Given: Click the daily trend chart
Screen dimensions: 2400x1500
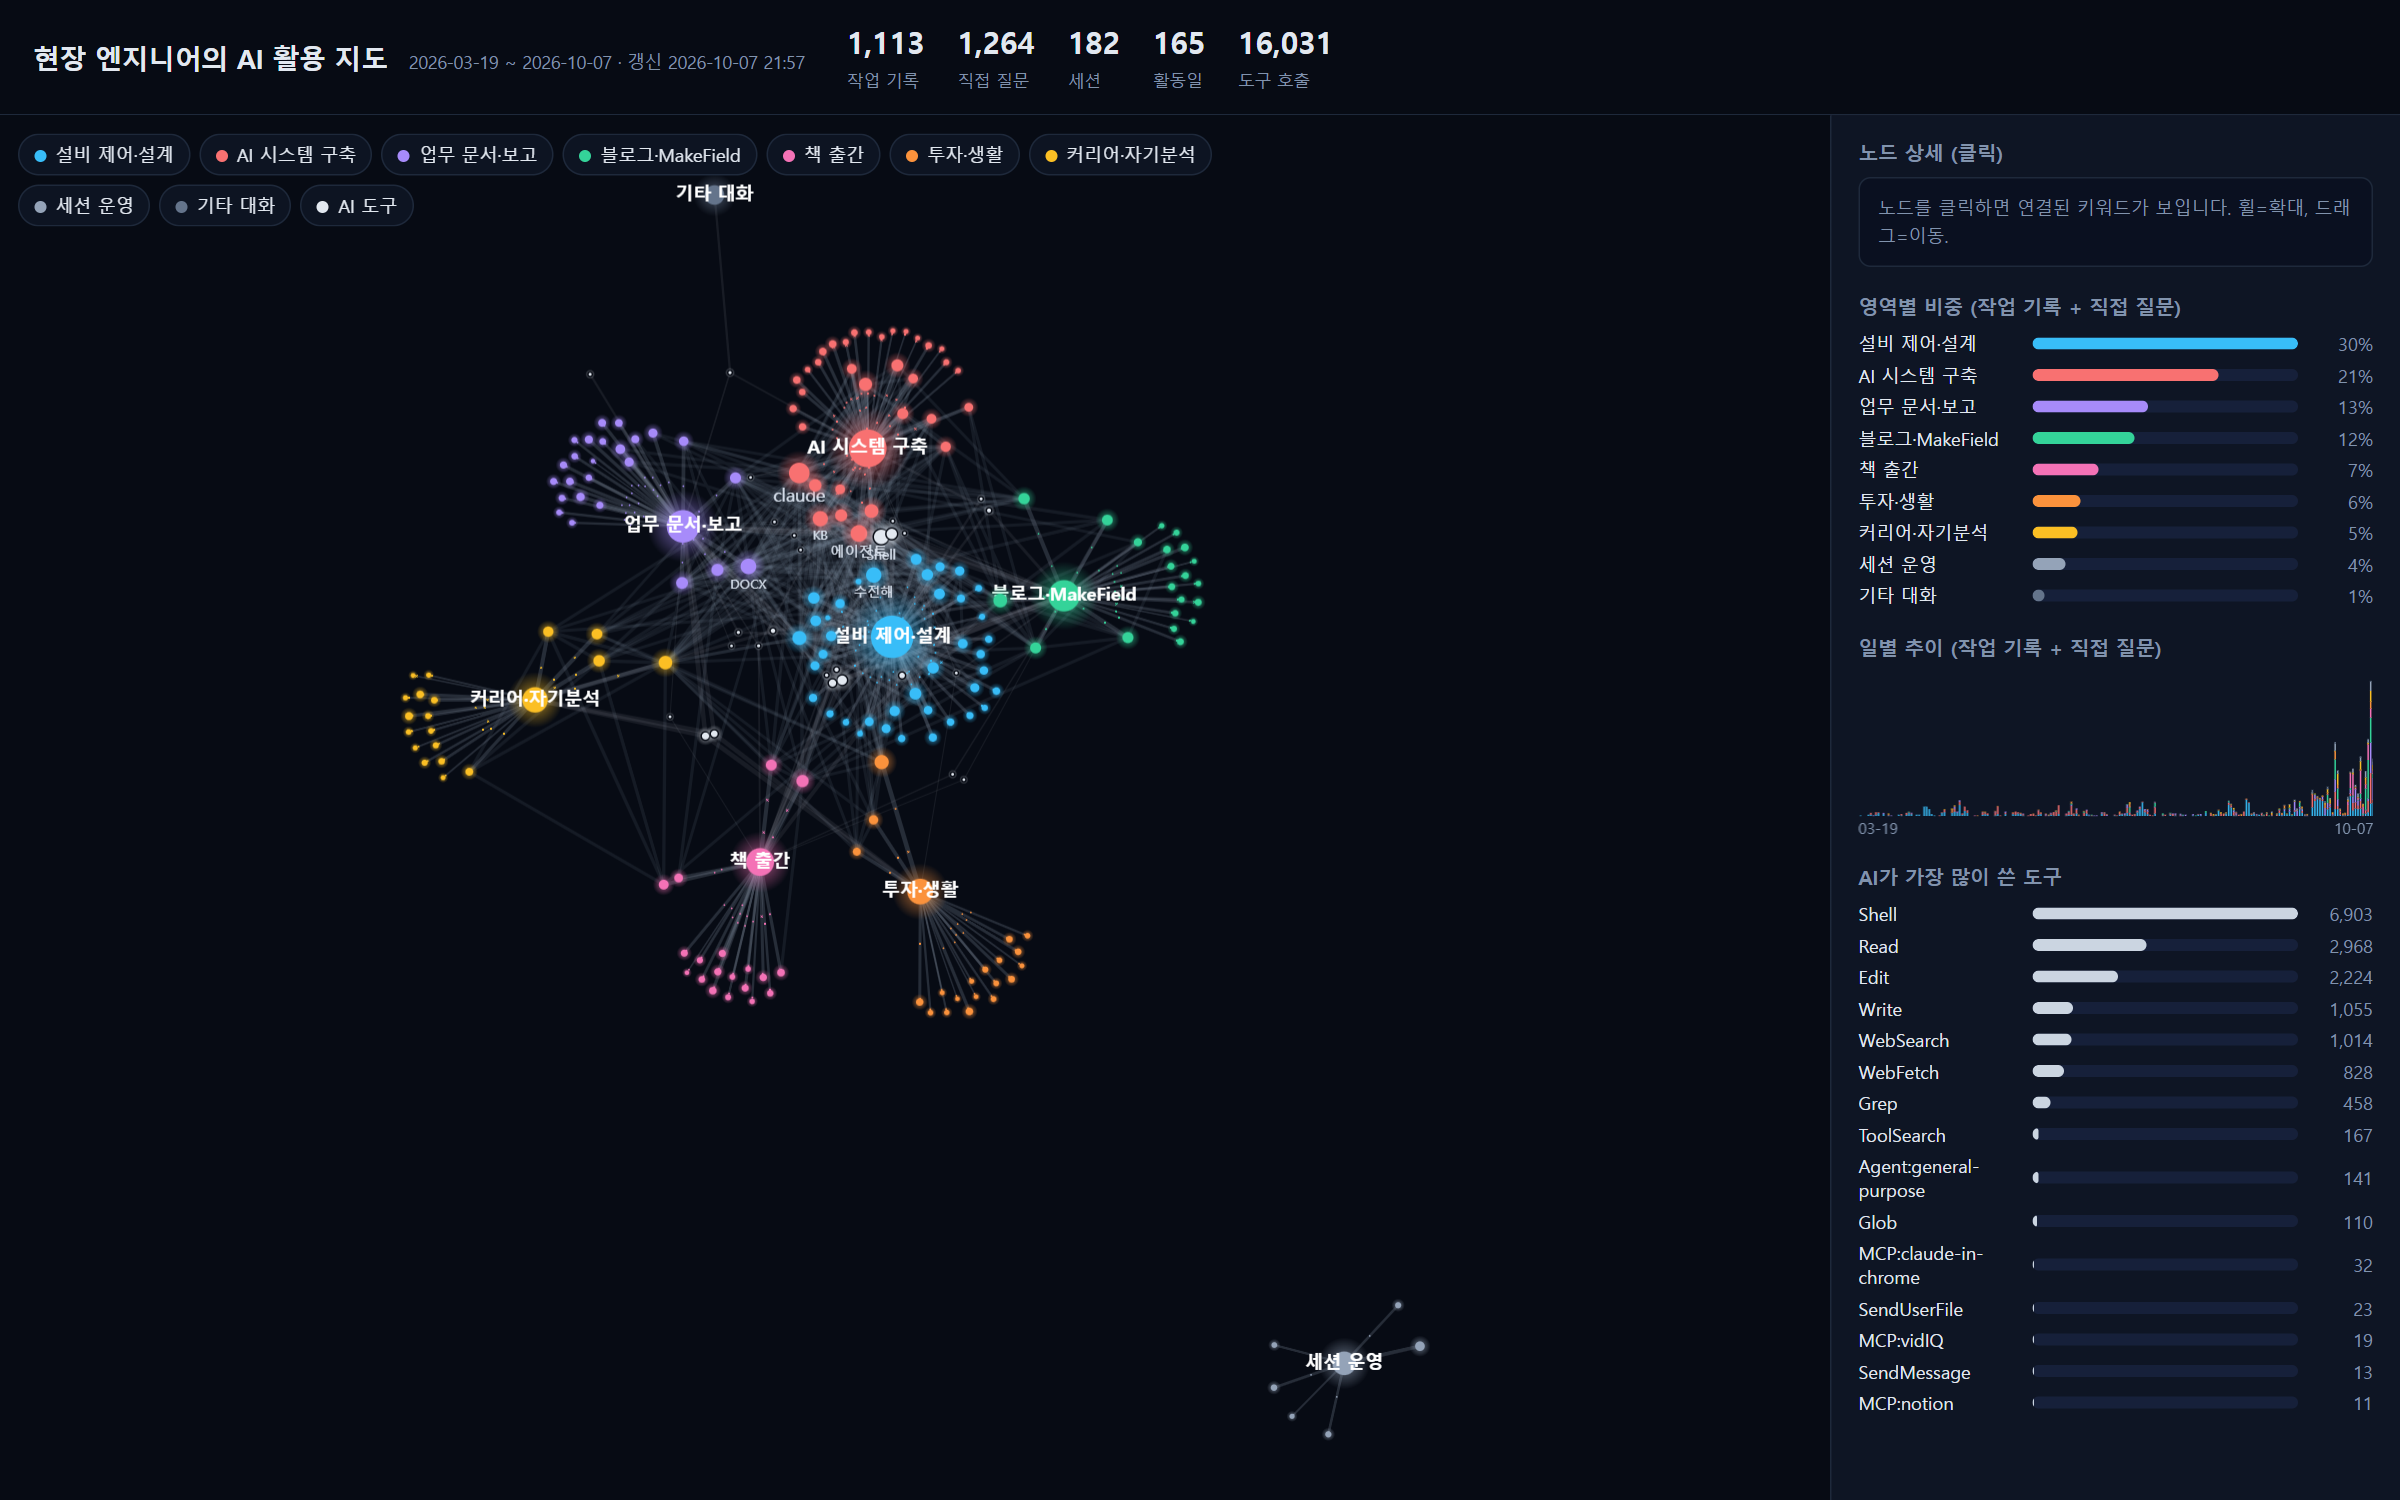Looking at the screenshot, I should coord(2115,748).
